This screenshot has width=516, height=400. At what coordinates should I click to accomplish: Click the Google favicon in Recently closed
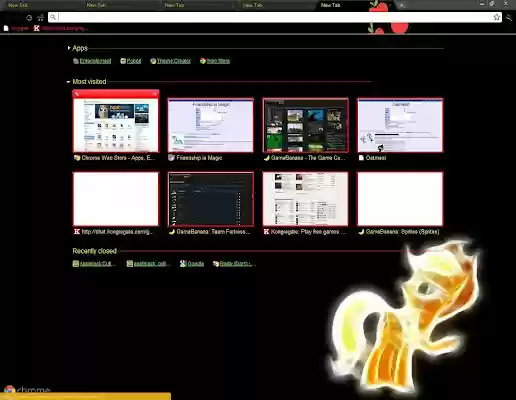183,264
